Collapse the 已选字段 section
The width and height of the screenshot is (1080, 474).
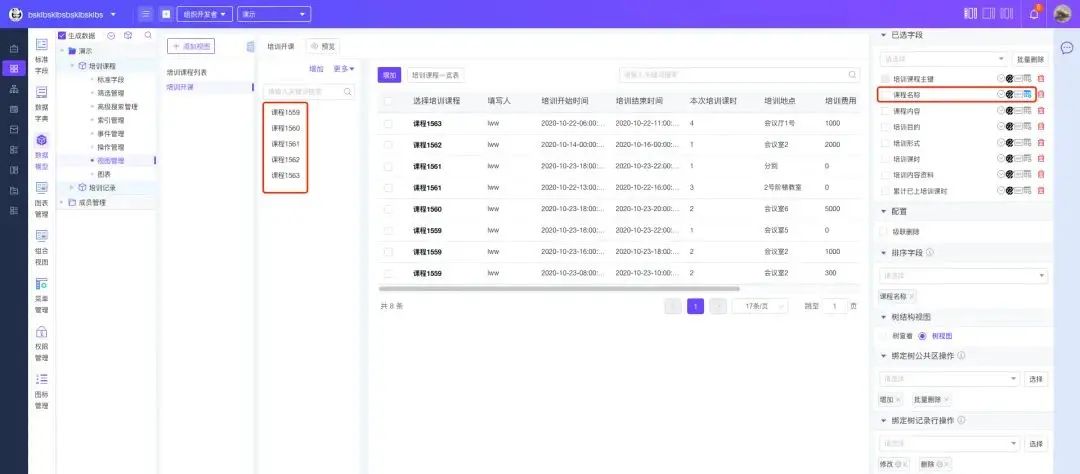click(x=884, y=35)
